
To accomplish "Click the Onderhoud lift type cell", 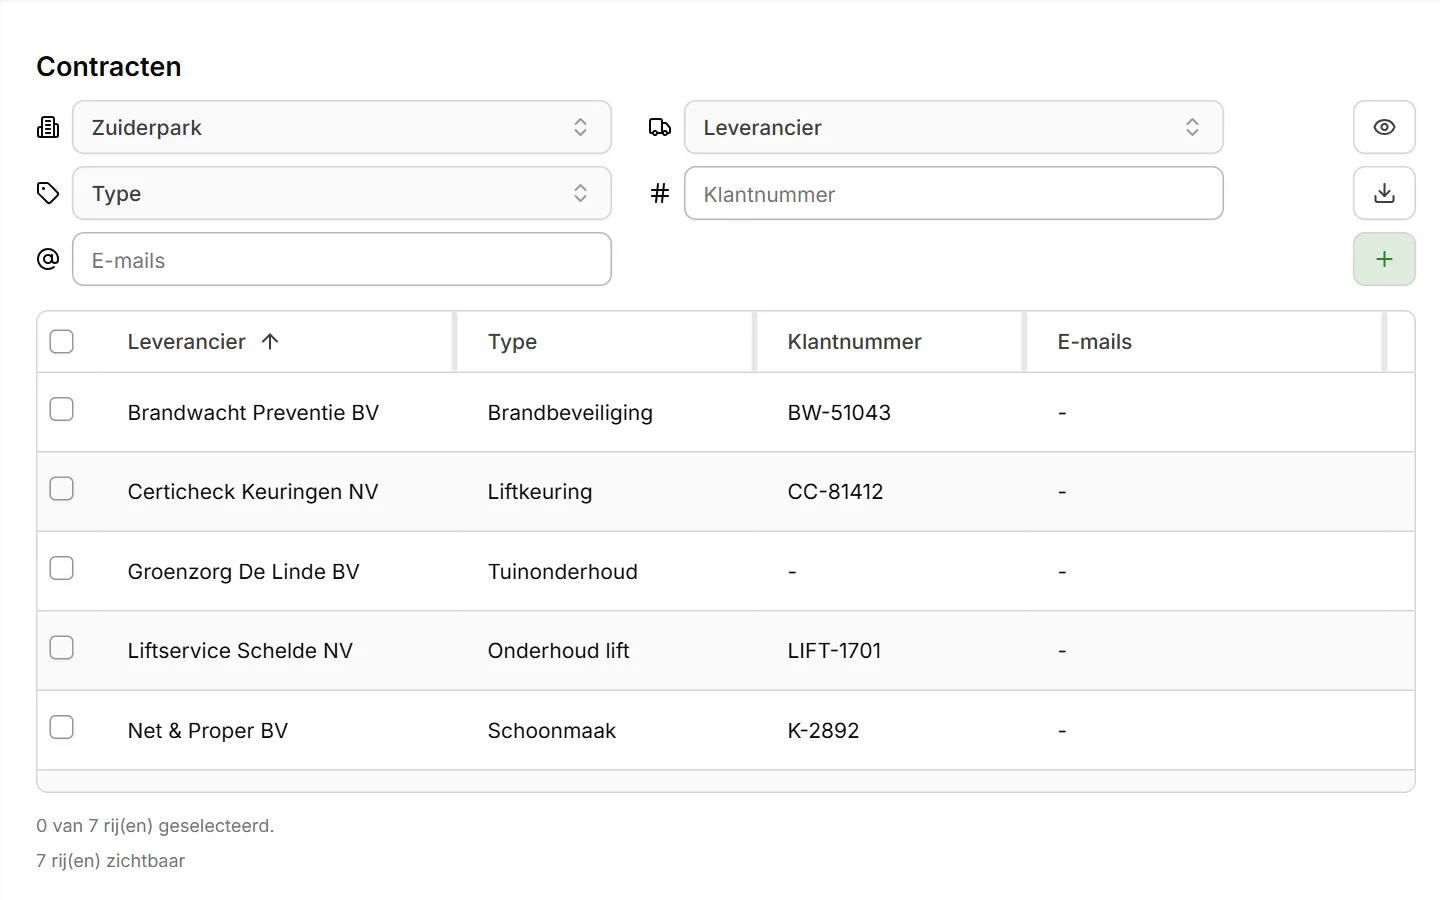I will [x=559, y=650].
